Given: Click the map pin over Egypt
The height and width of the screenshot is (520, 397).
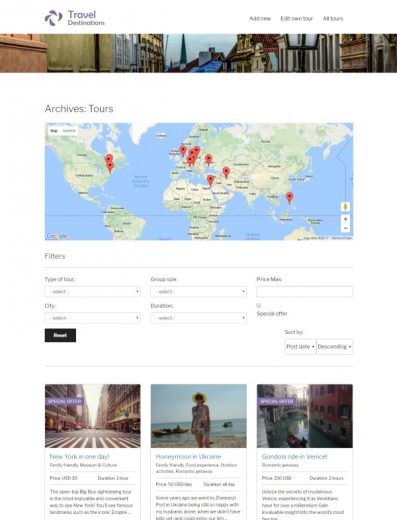Looking at the screenshot, I should 210,180.
